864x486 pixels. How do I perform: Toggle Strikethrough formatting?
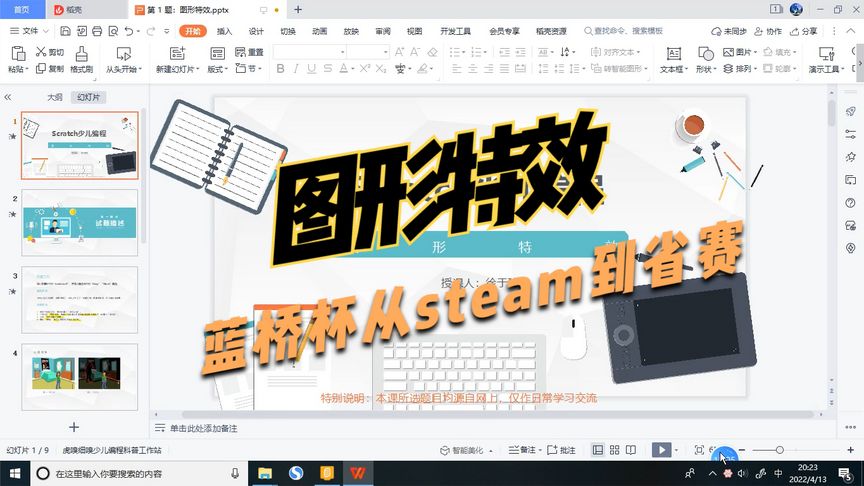[x=328, y=68]
